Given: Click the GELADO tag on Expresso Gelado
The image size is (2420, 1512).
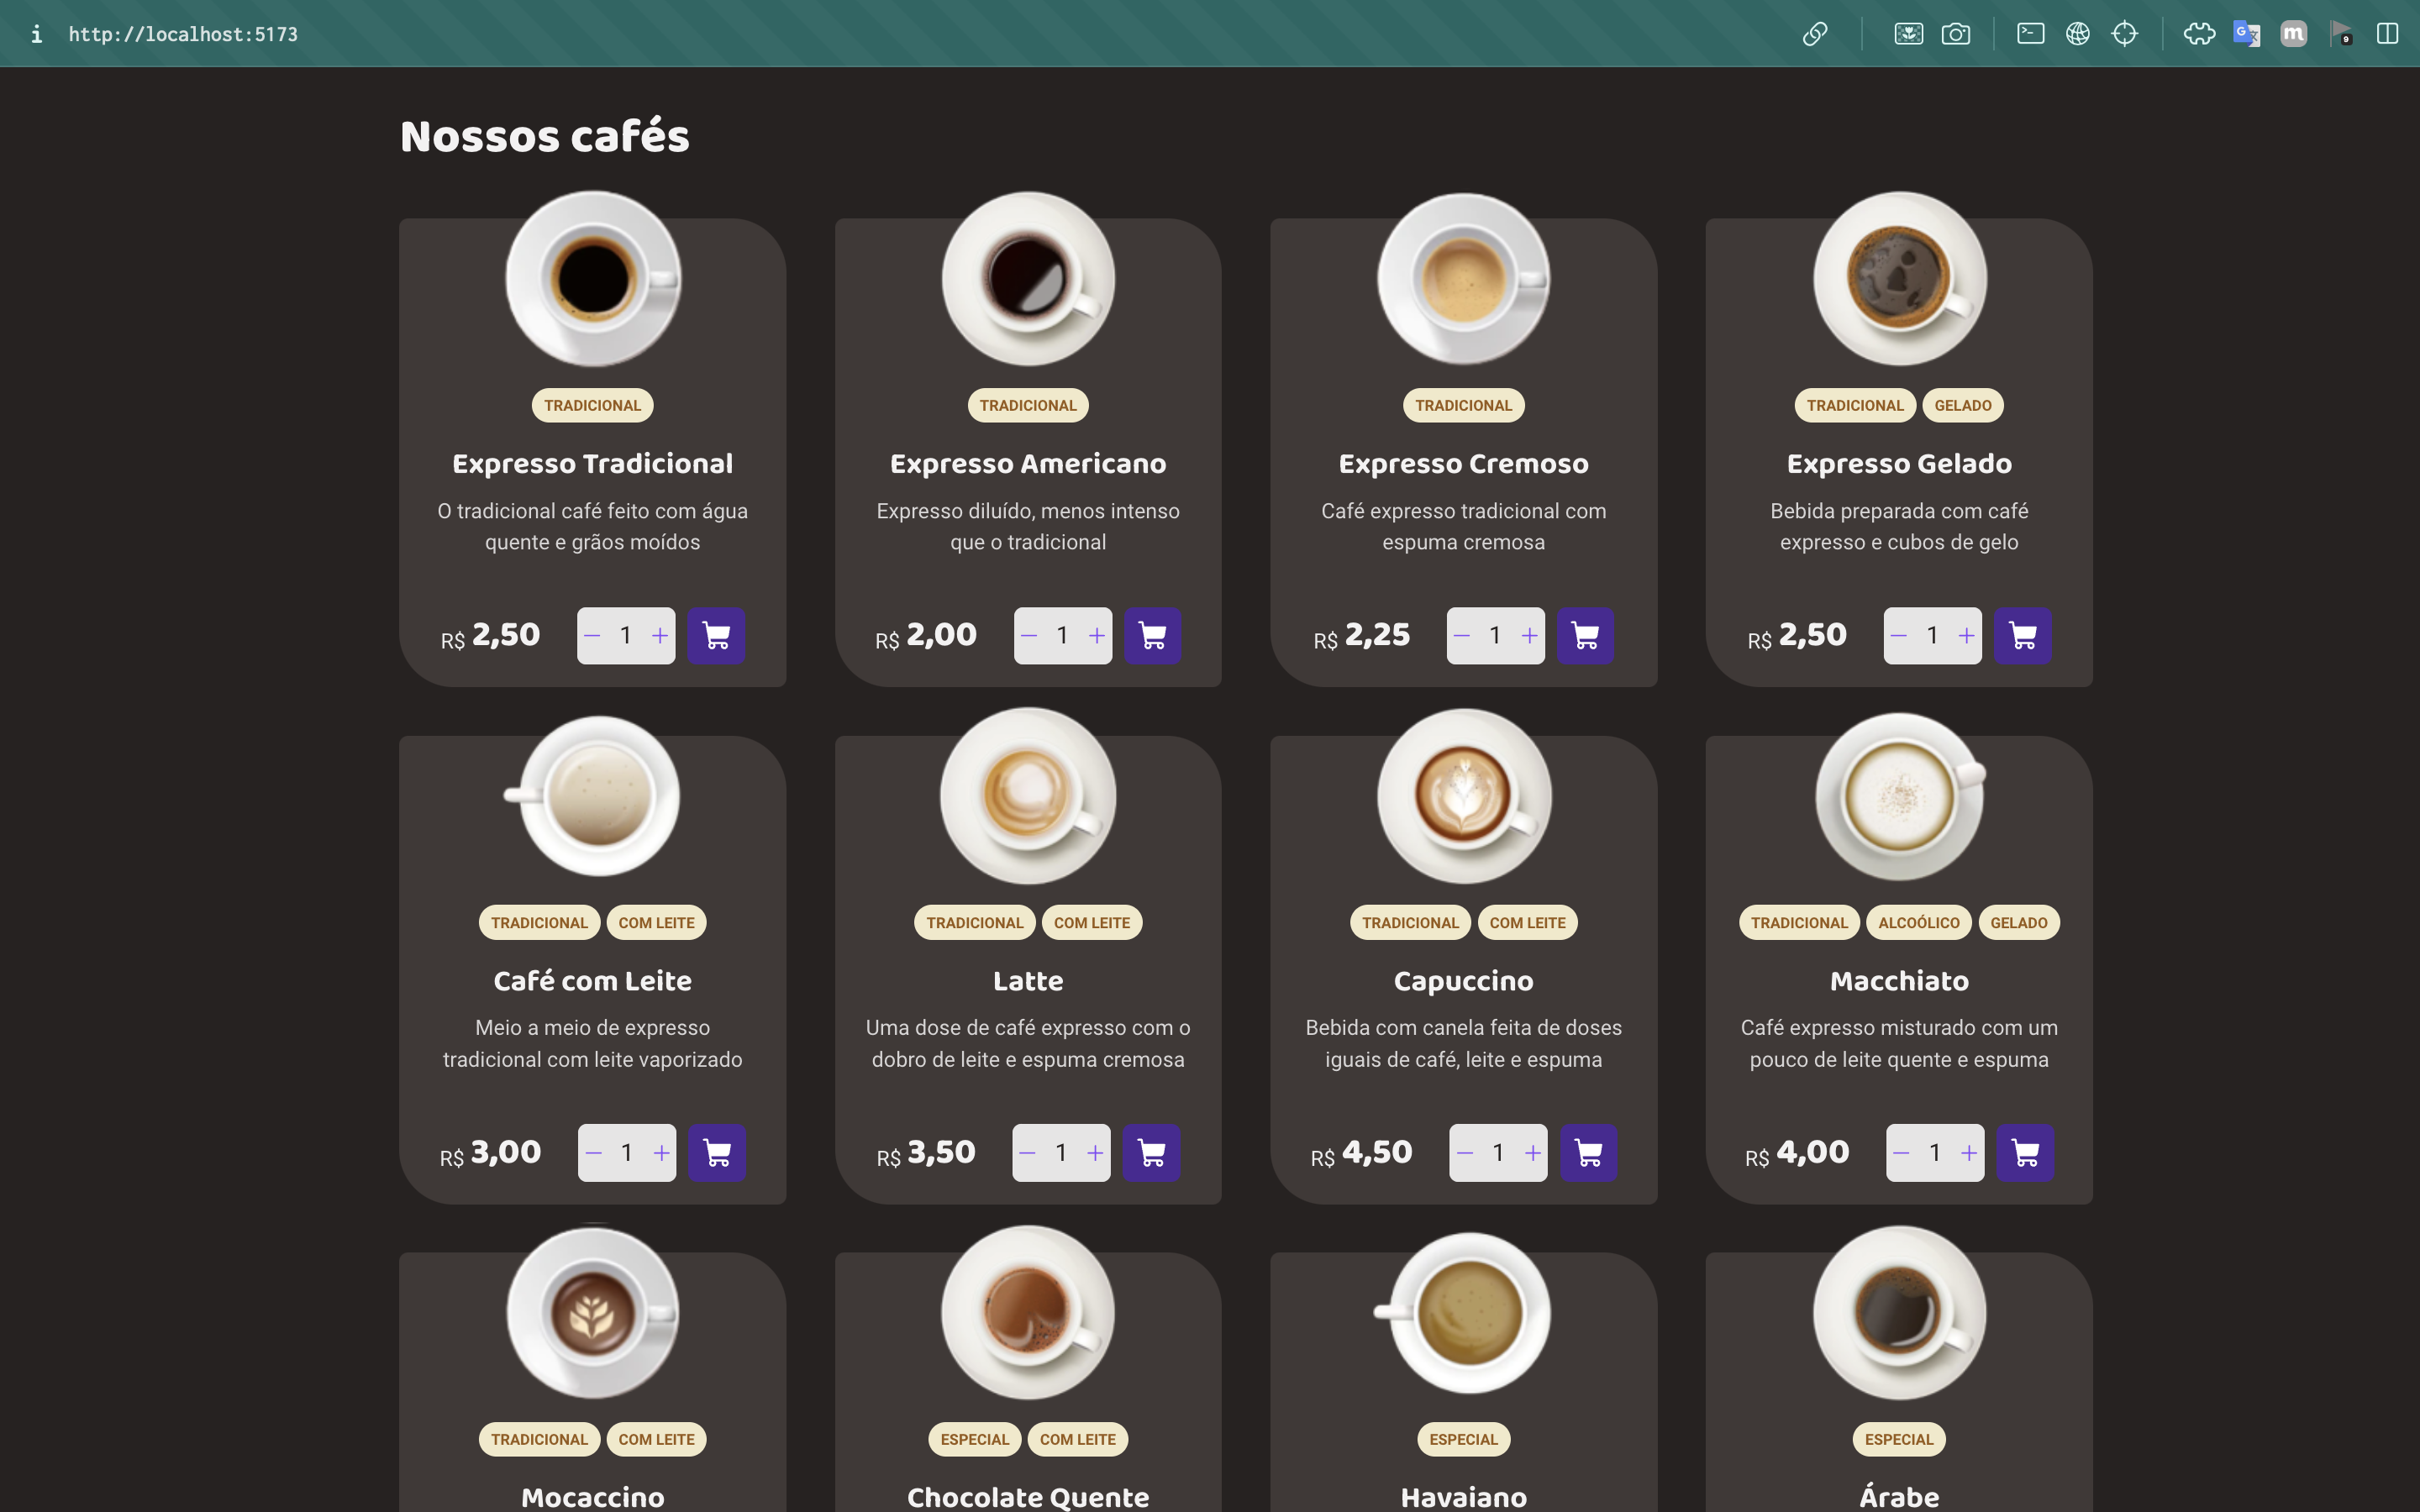Looking at the screenshot, I should click(x=1962, y=405).
